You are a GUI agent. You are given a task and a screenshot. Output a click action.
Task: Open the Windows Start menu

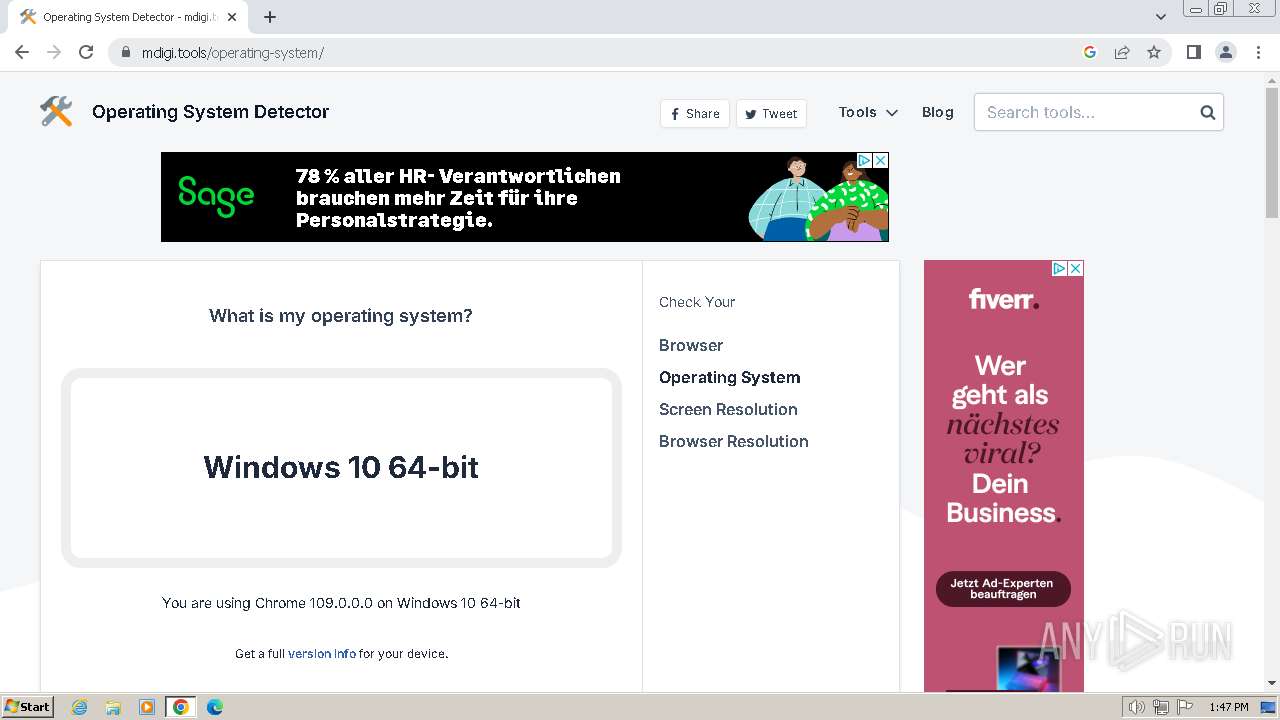click(28, 707)
